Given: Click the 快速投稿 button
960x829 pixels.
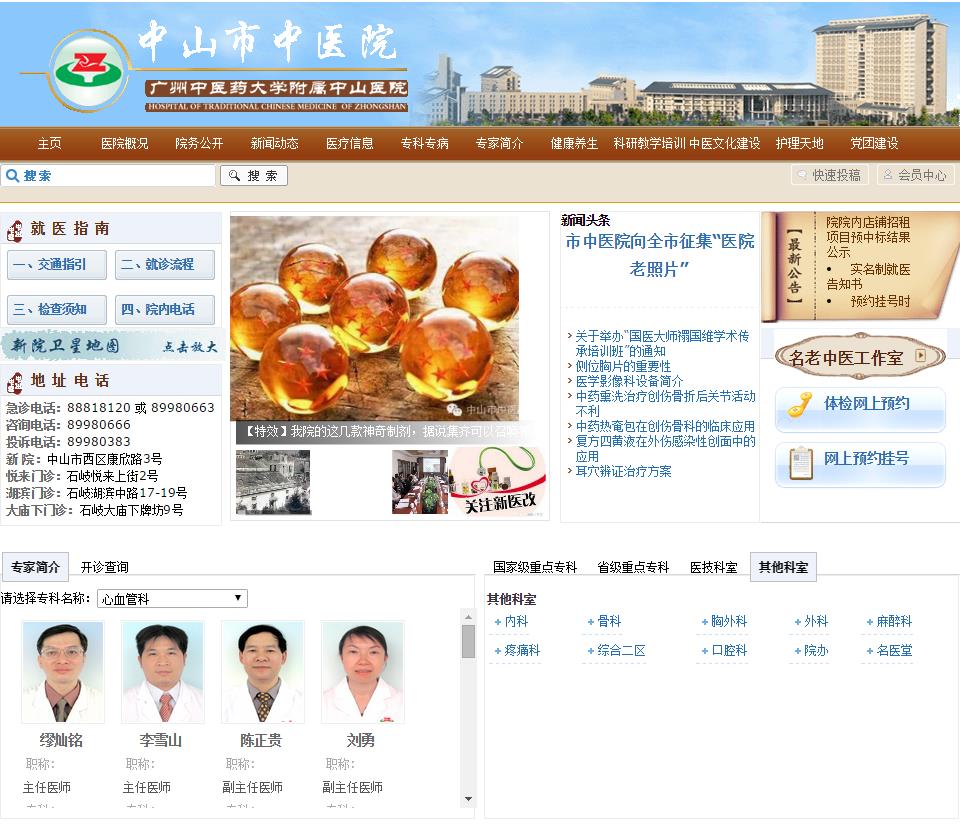Looking at the screenshot, I should click(x=831, y=175).
